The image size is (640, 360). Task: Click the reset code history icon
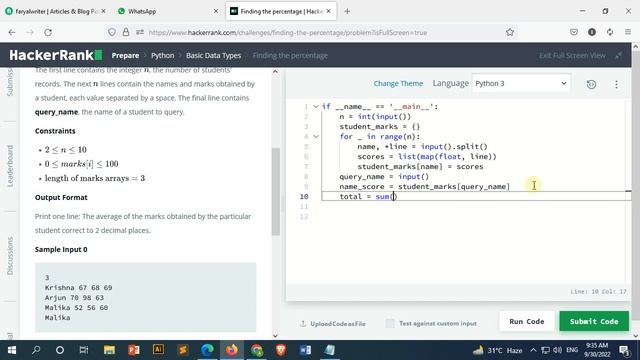[591, 84]
